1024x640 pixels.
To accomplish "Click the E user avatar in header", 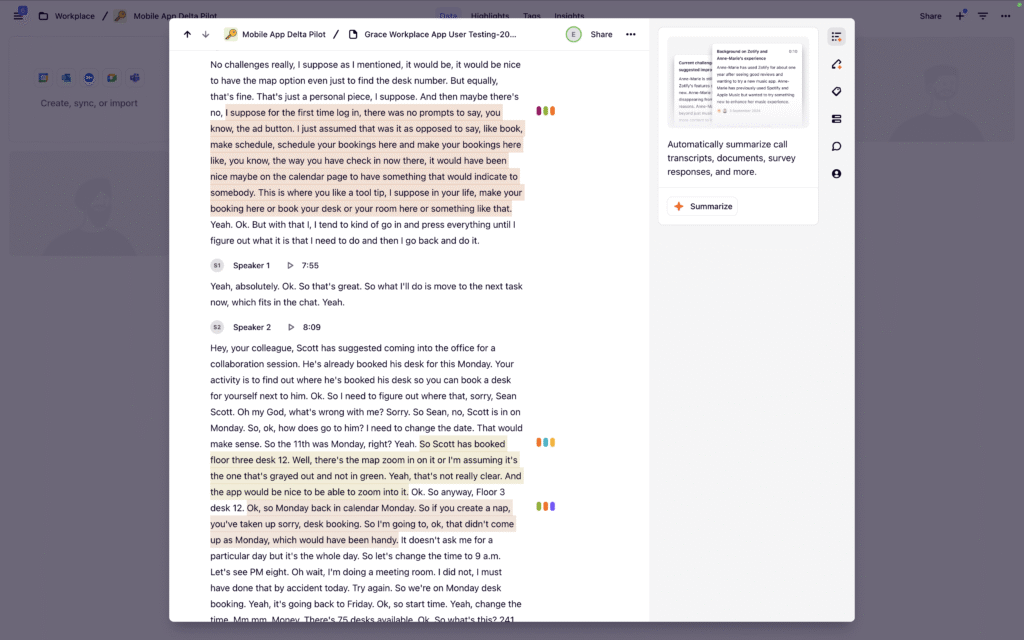I will (573, 34).
